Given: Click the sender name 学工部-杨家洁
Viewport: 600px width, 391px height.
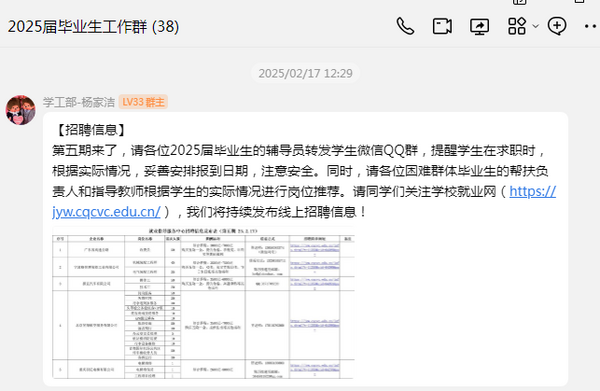Looking at the screenshot, I should pyautogui.click(x=79, y=102).
